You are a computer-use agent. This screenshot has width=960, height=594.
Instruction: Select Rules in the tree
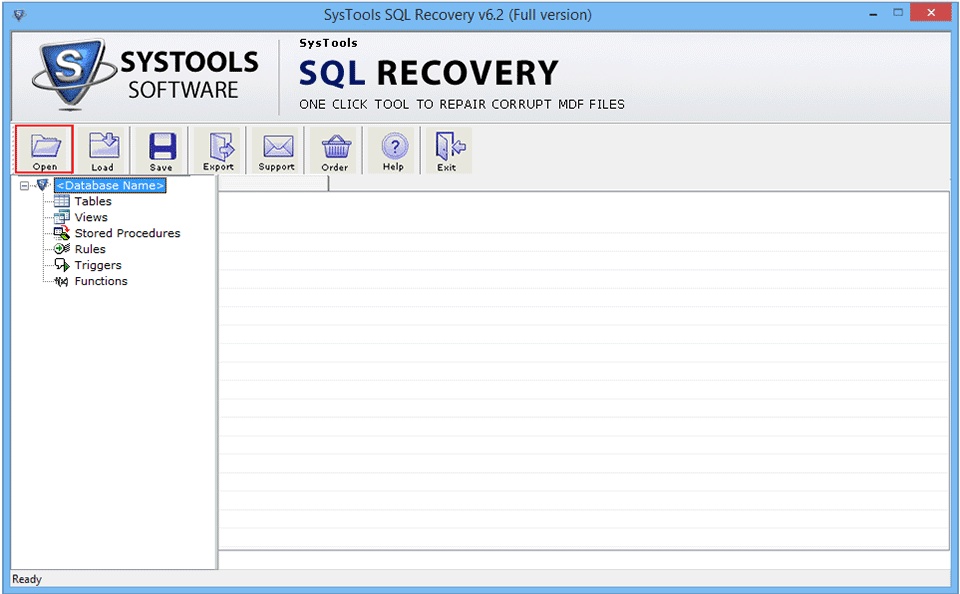point(90,249)
